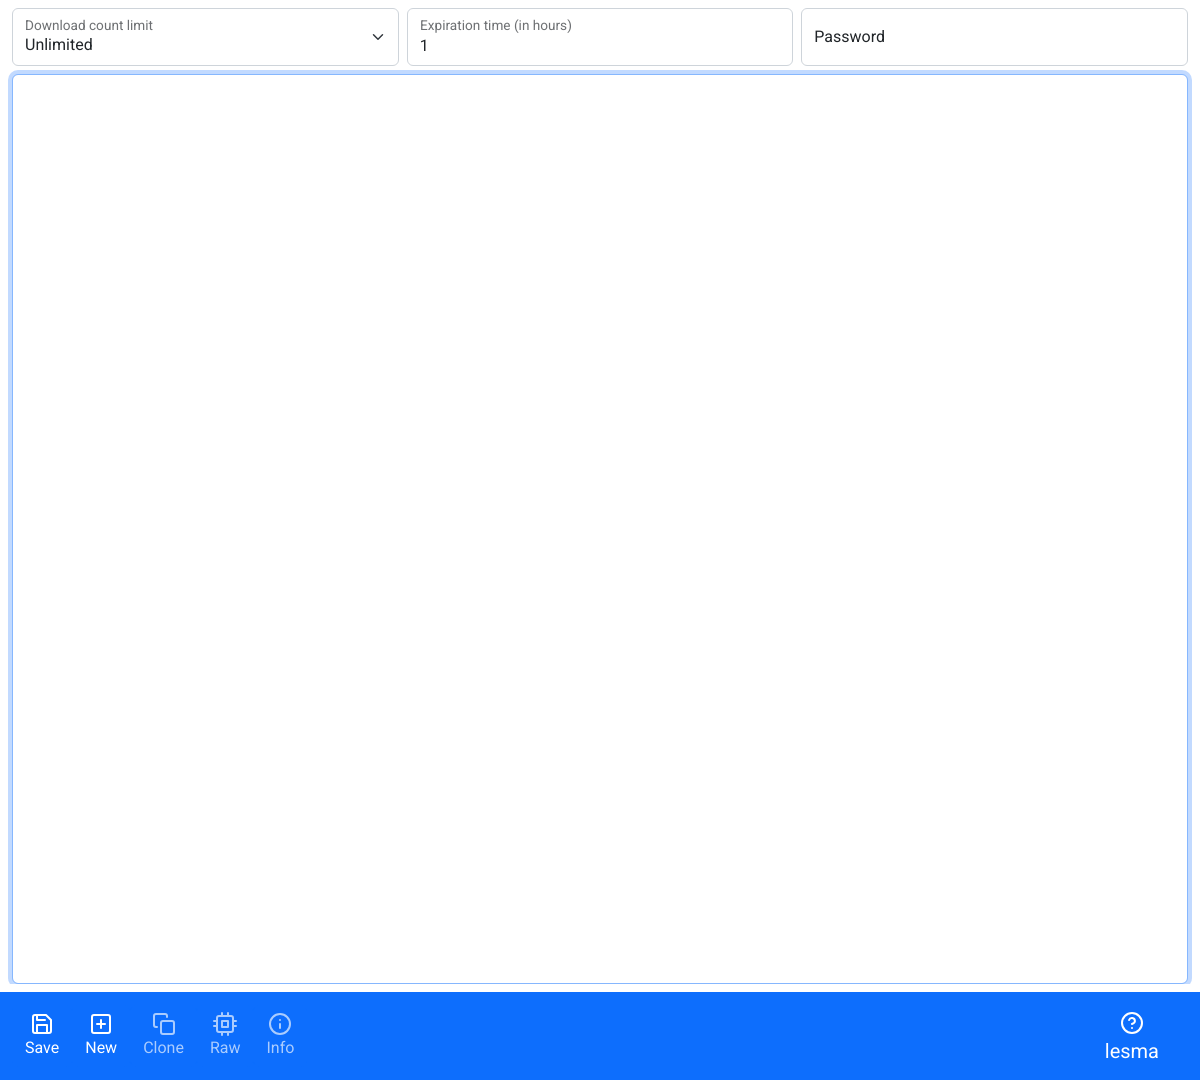1200x1080 pixels.
Task: Focus the Expiration time (in hours) field
Action: pos(600,37)
